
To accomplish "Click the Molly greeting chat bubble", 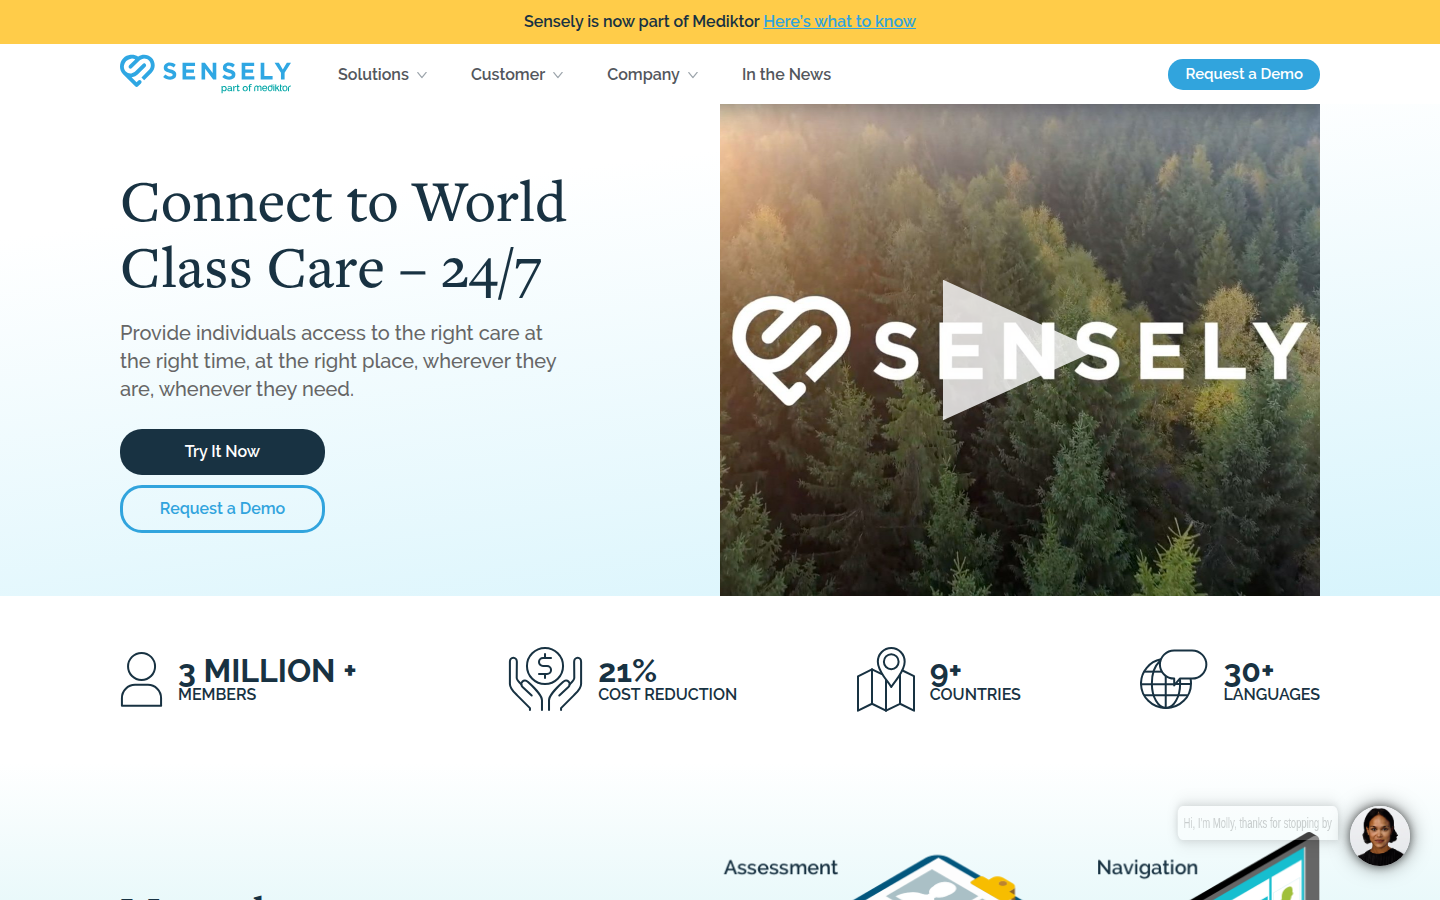I will tap(1257, 823).
